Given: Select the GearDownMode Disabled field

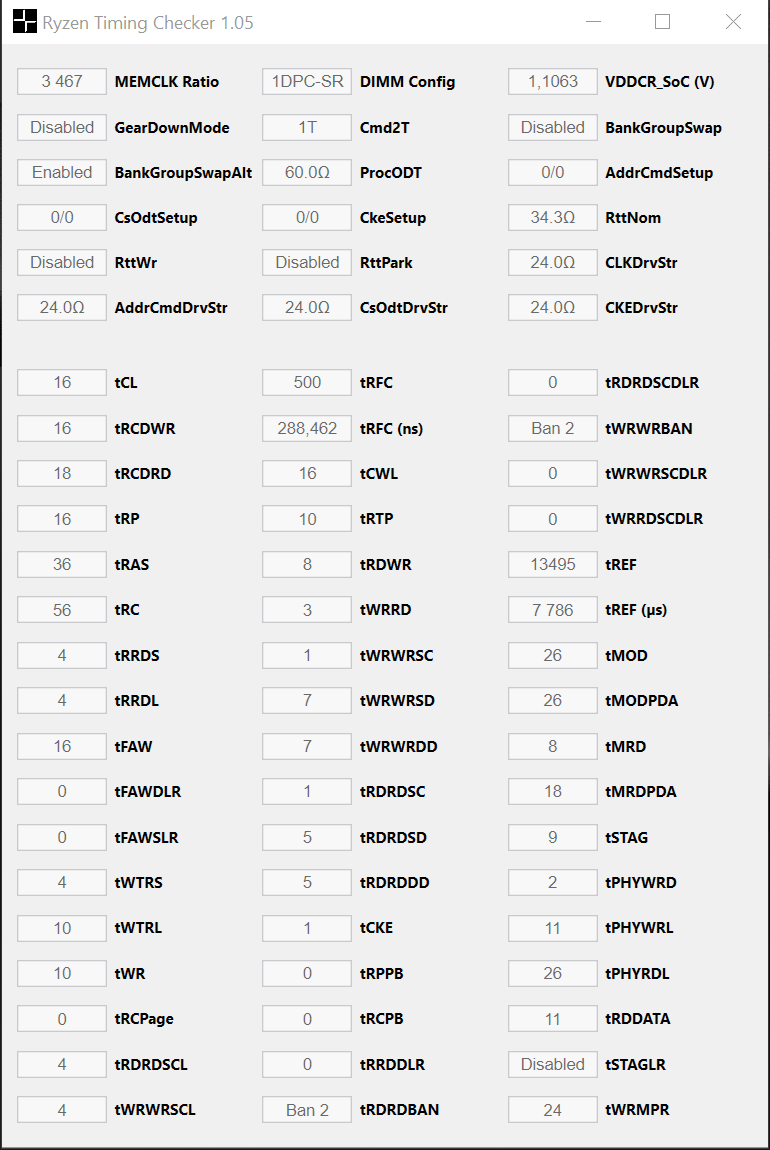Looking at the screenshot, I should point(62,127).
